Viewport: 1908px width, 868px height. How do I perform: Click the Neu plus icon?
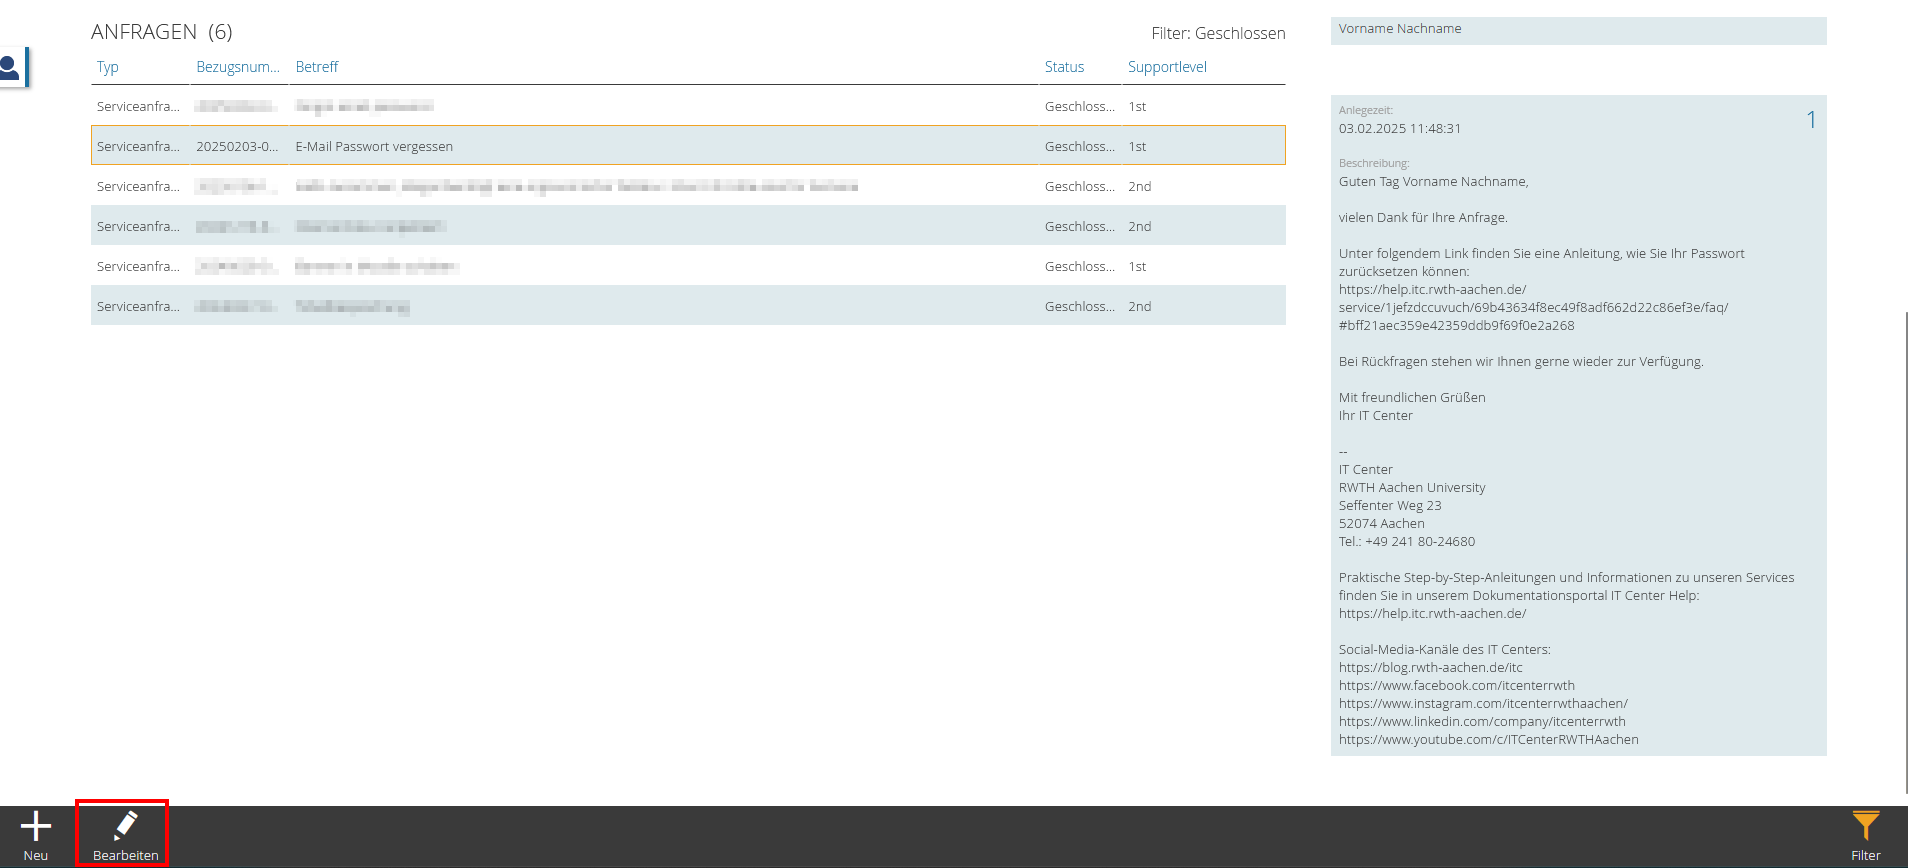tap(36, 826)
